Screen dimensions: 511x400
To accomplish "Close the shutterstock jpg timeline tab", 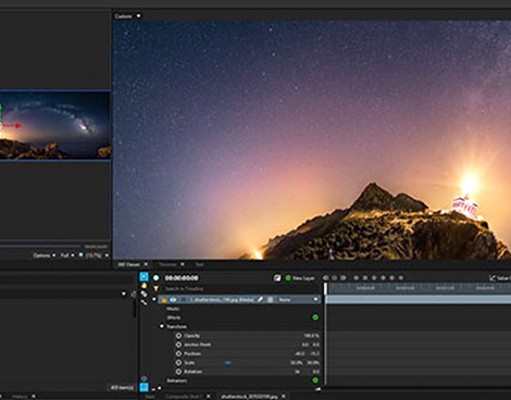I will point(284,396).
